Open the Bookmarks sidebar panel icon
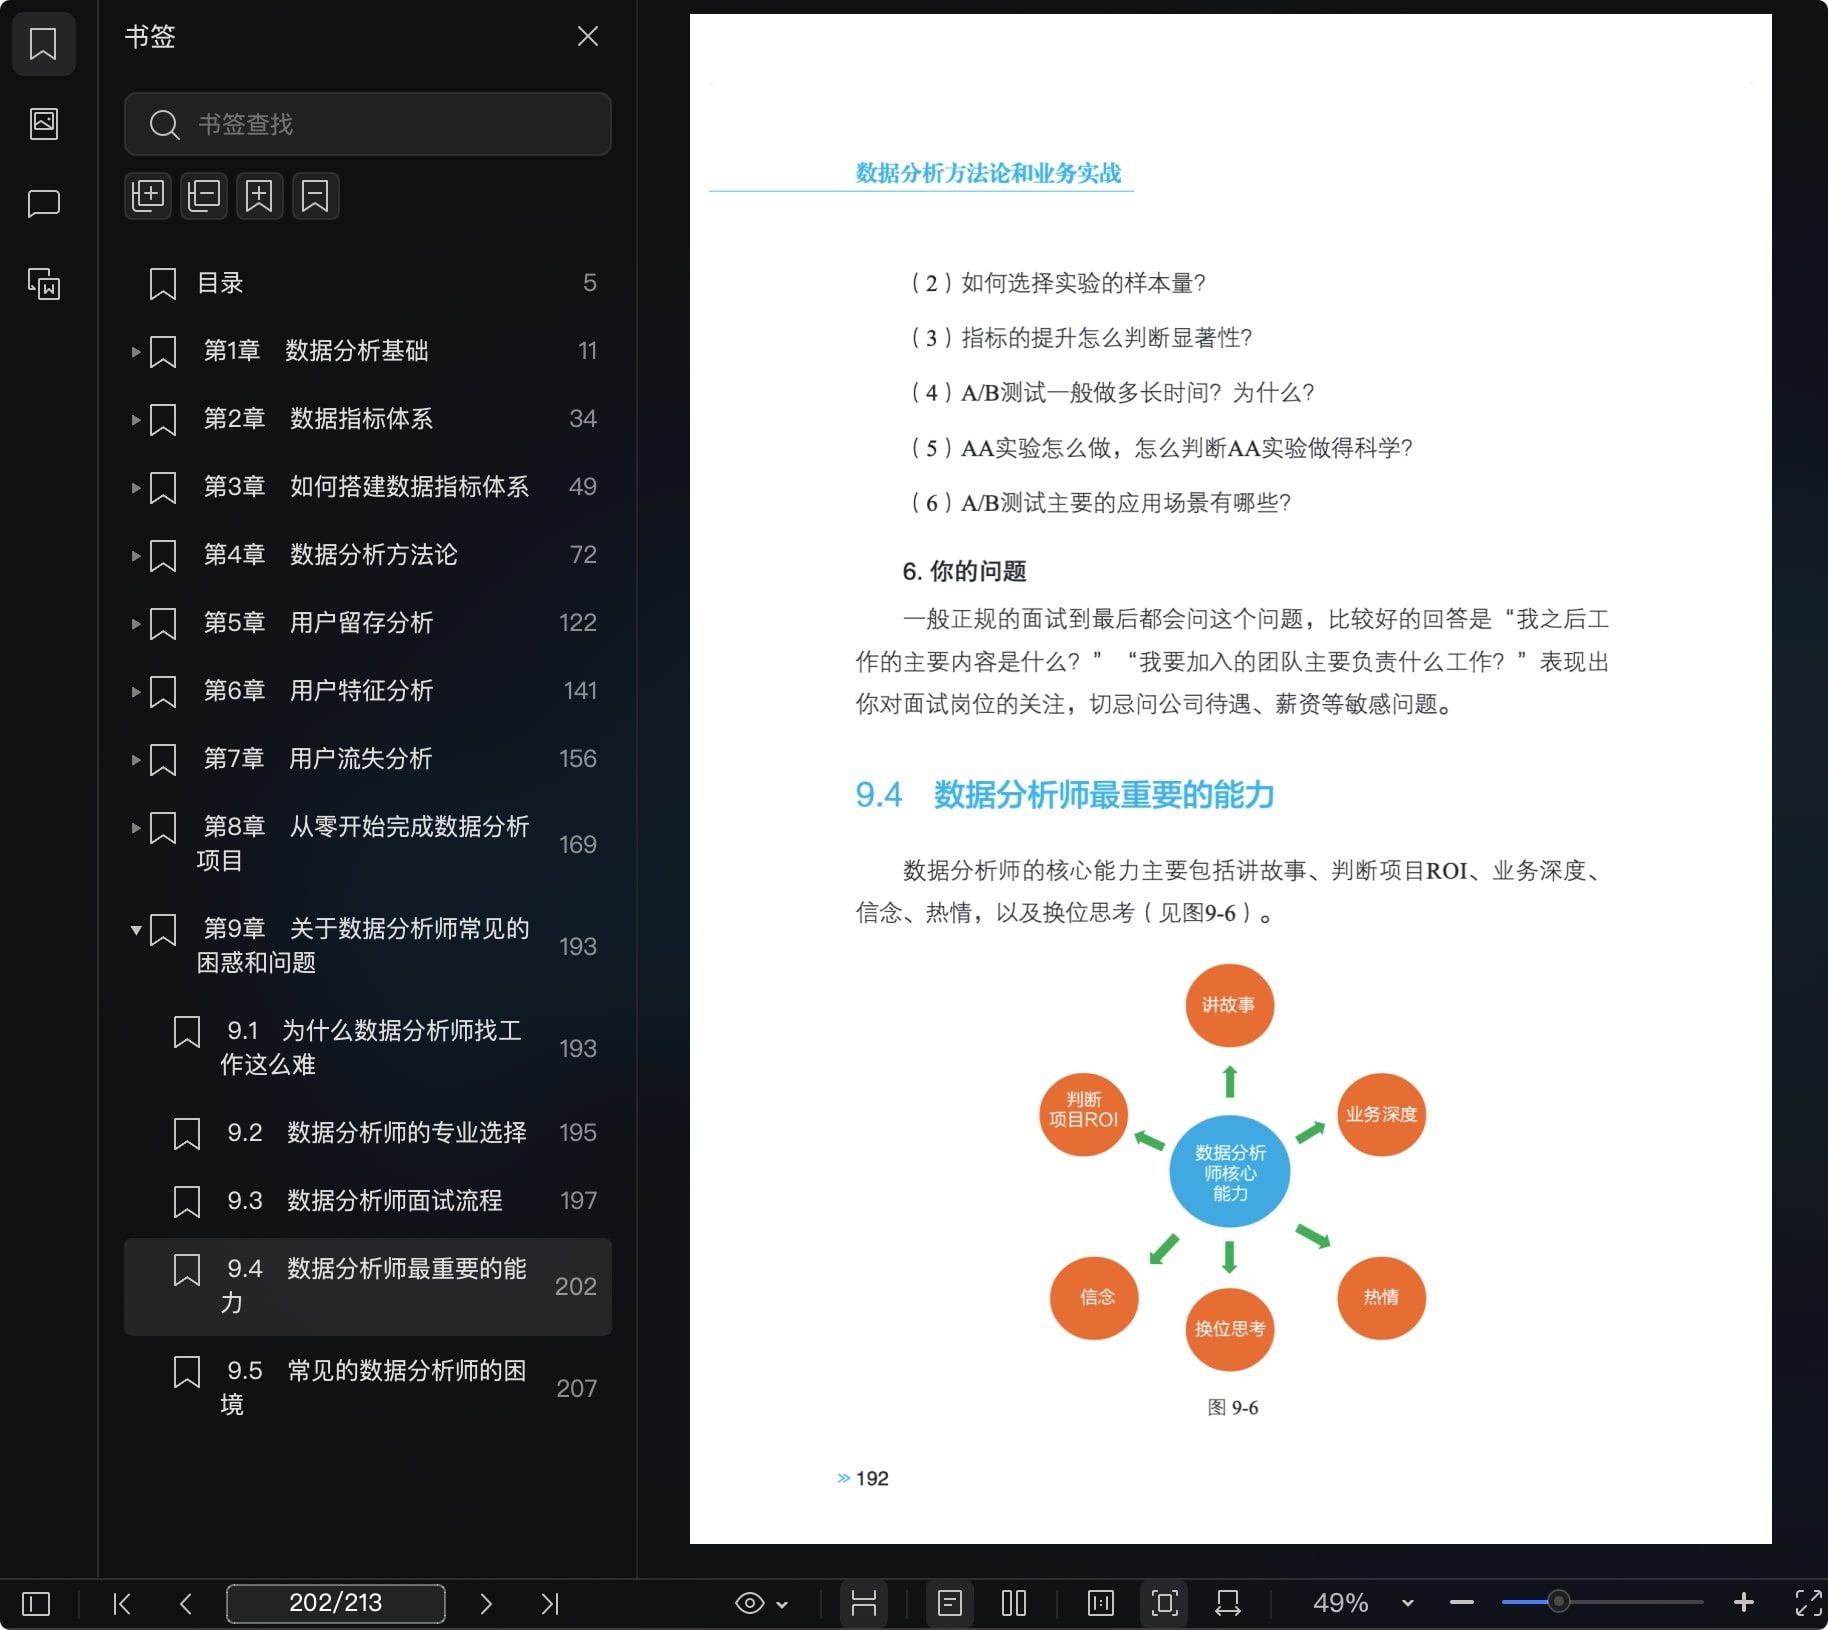This screenshot has height=1630, width=1828. 43,44
